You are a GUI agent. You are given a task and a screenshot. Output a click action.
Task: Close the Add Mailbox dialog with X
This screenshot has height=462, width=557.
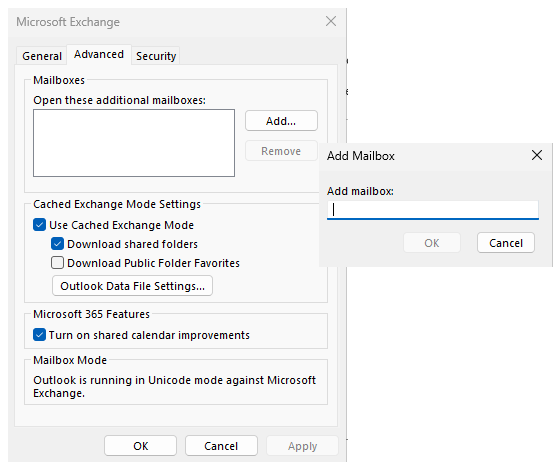point(536,155)
